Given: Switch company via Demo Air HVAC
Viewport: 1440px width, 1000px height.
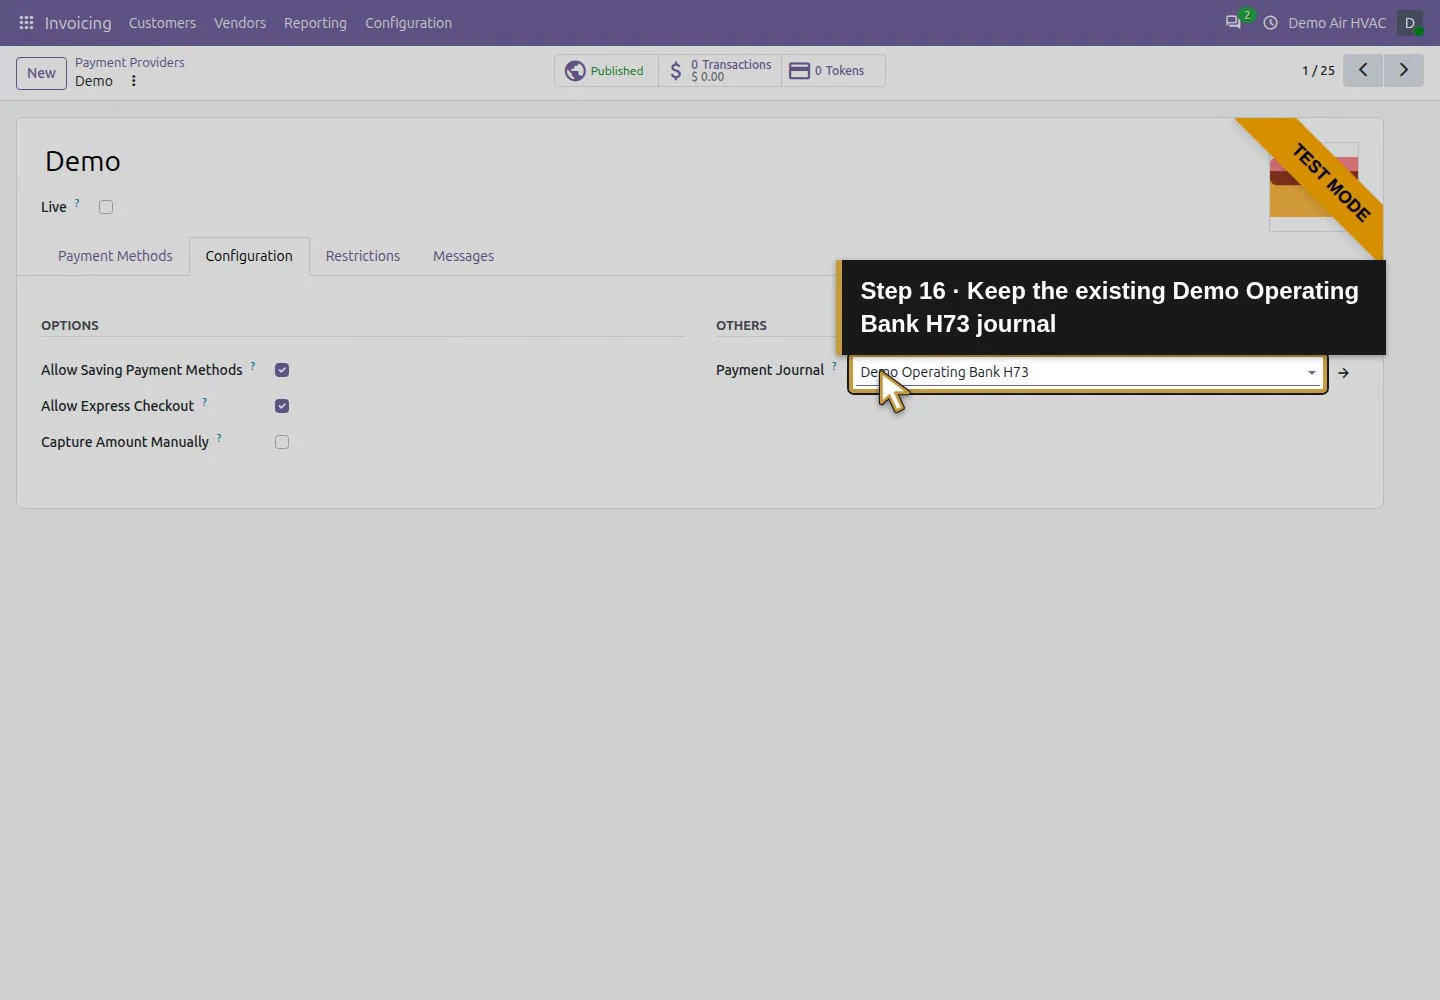Looking at the screenshot, I should (x=1337, y=23).
